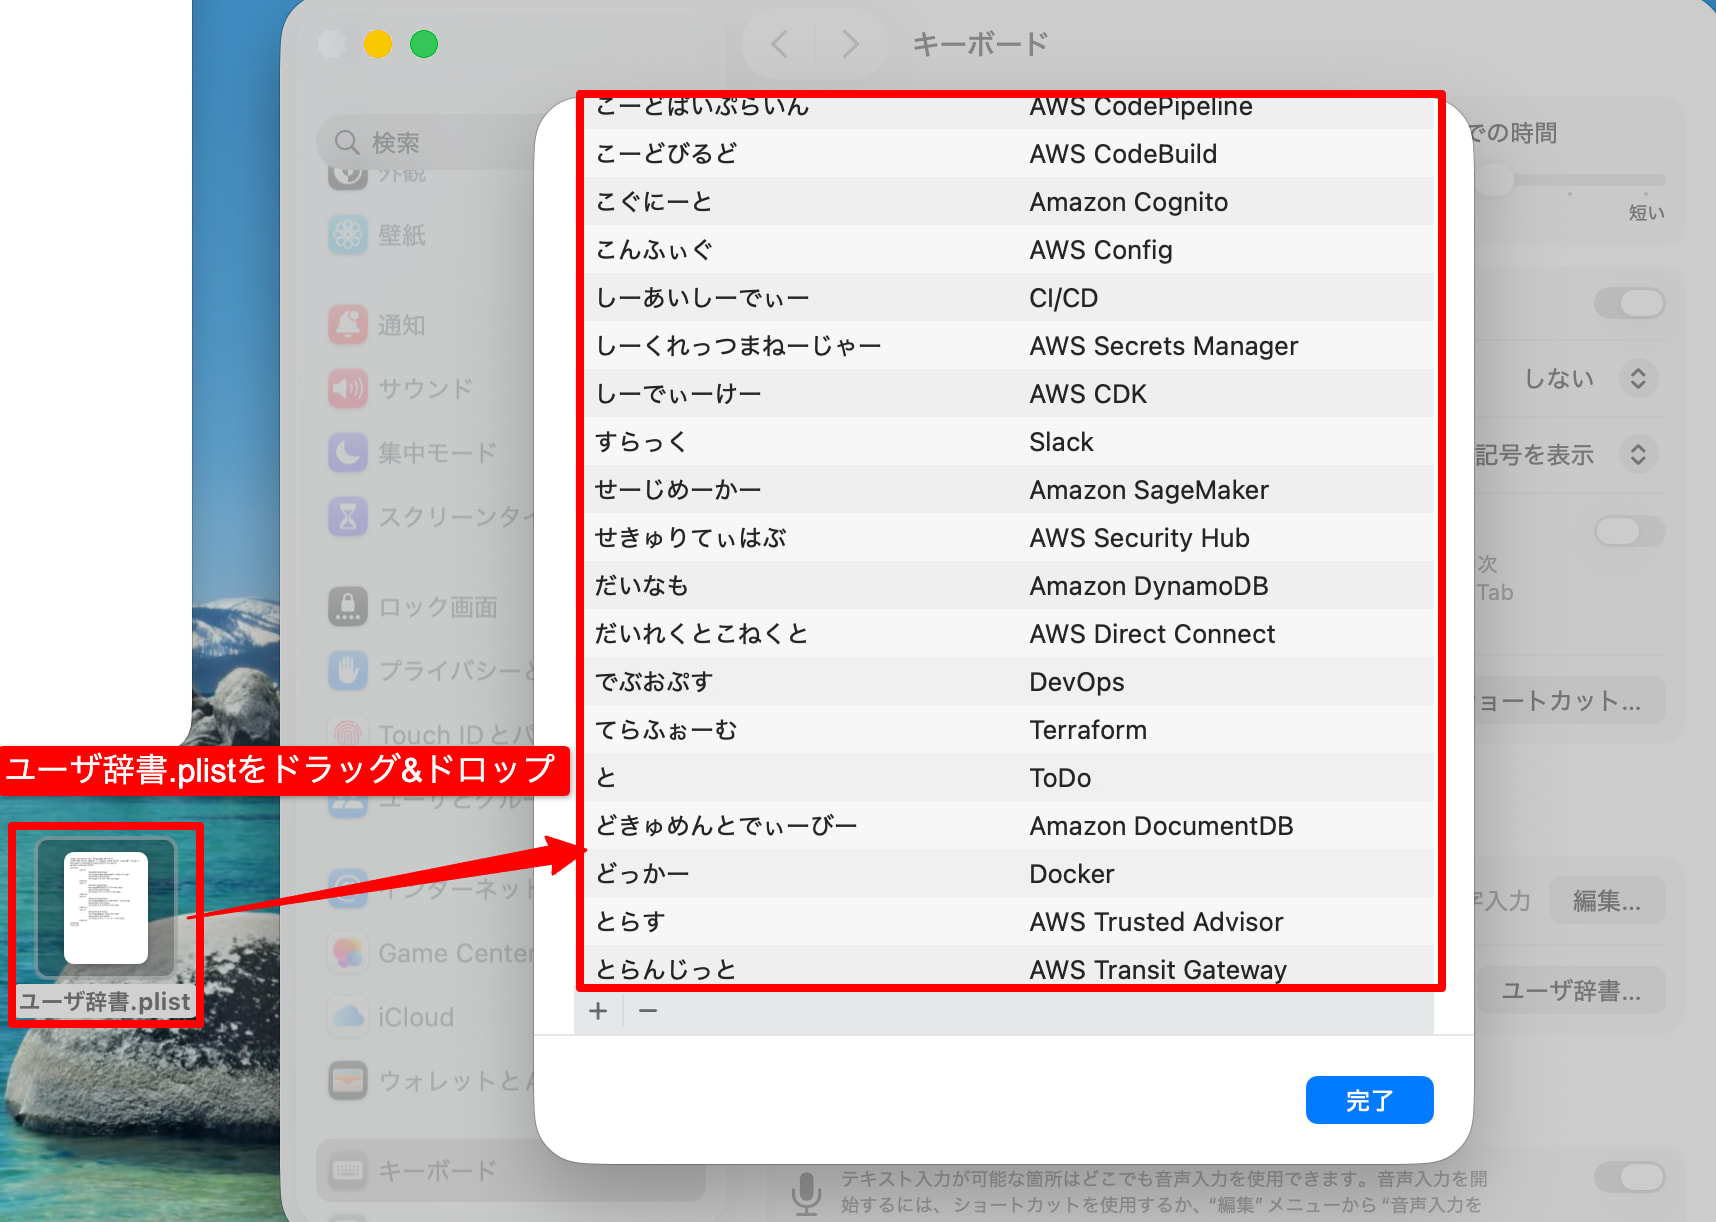Open the Game Center icon
Viewport: 1716px width, 1222px height.
click(348, 953)
